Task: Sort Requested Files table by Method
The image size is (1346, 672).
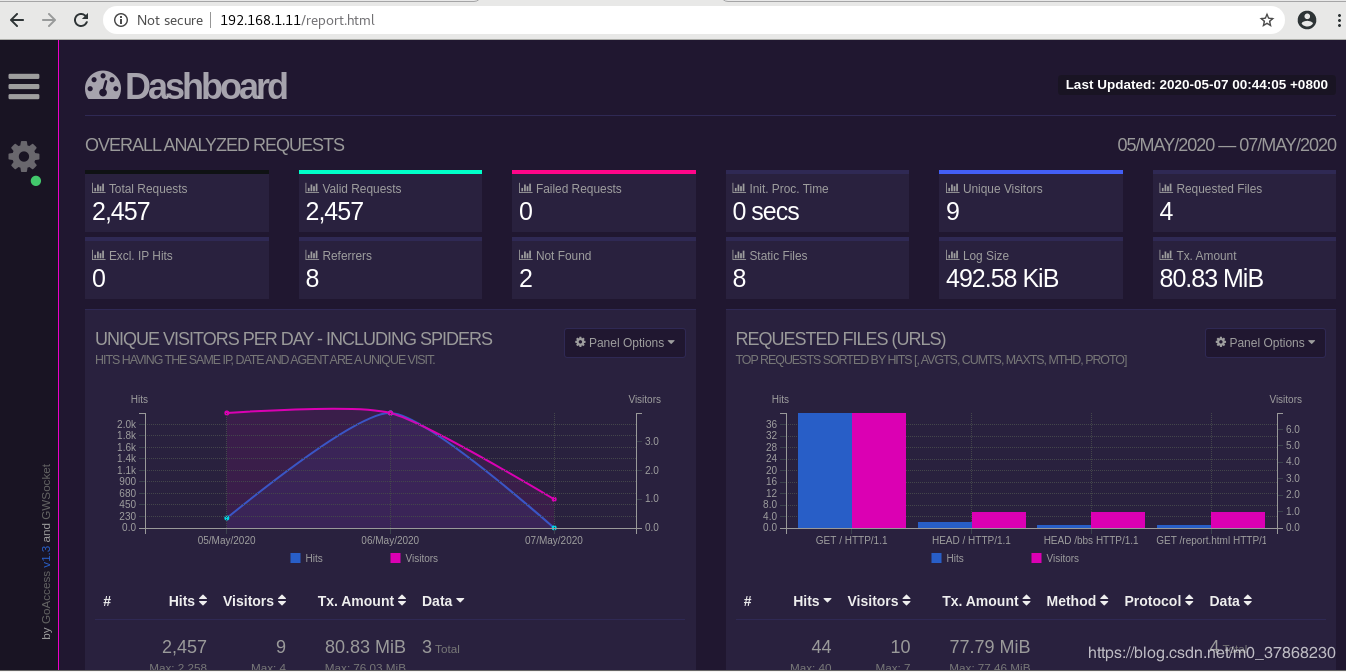Action: [x=1077, y=601]
